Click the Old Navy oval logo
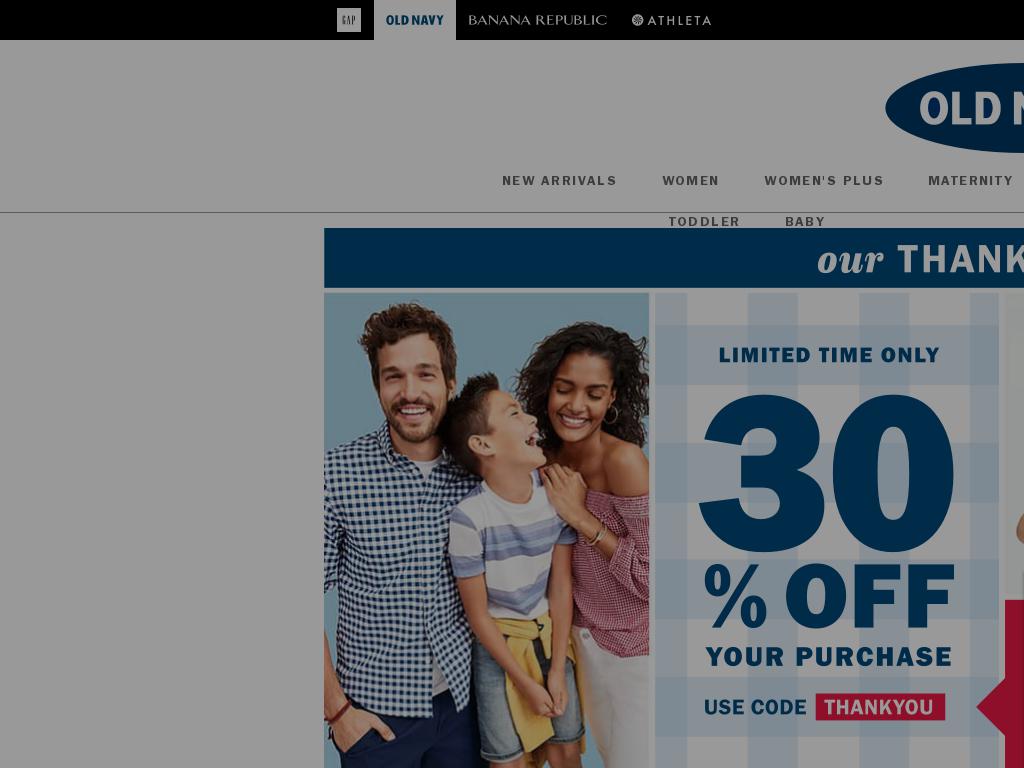 click(955, 108)
